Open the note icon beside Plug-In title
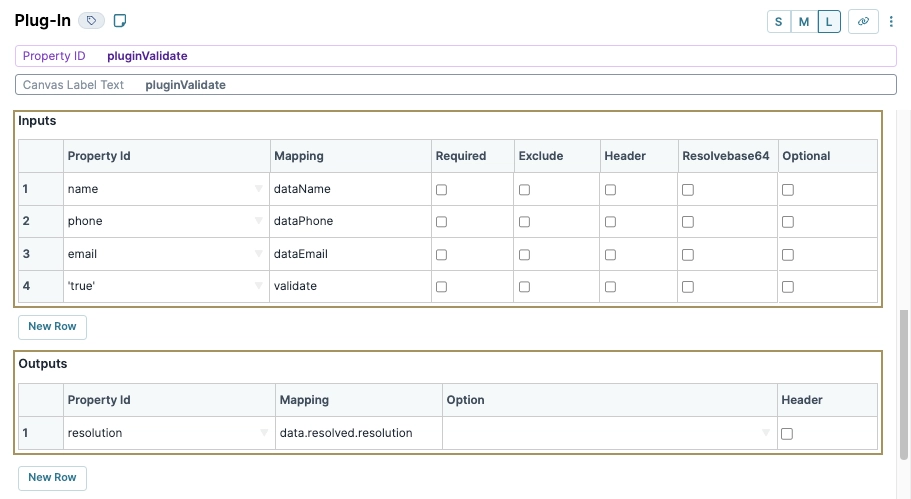 (x=120, y=21)
